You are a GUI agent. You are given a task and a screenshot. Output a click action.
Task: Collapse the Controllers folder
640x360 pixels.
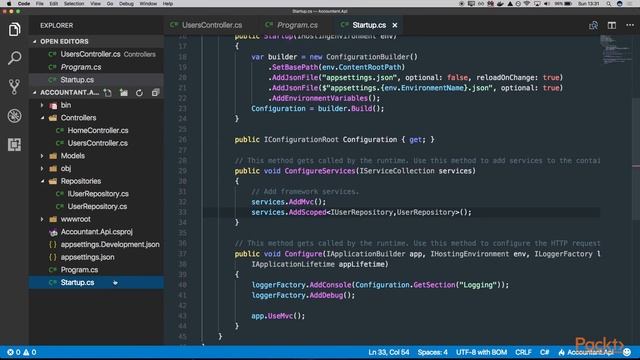coord(42,118)
